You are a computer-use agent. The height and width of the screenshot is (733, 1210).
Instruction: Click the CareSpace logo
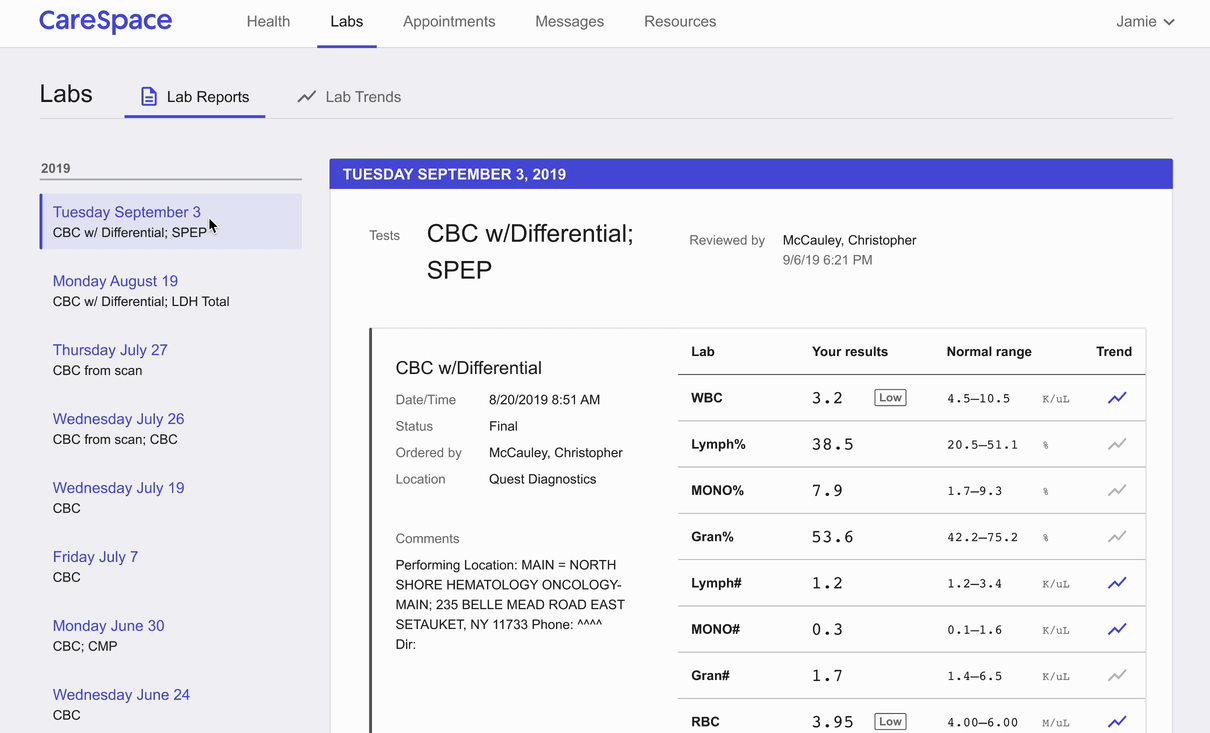105,21
